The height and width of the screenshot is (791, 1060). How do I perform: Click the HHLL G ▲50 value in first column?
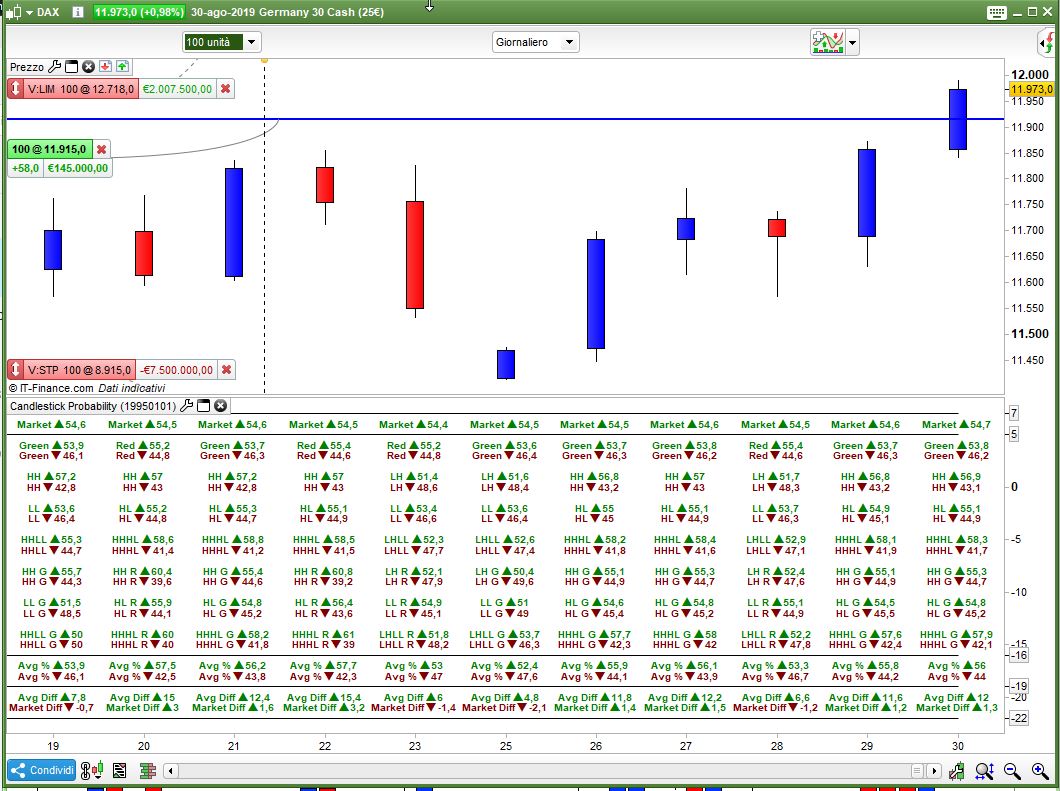pos(51,634)
